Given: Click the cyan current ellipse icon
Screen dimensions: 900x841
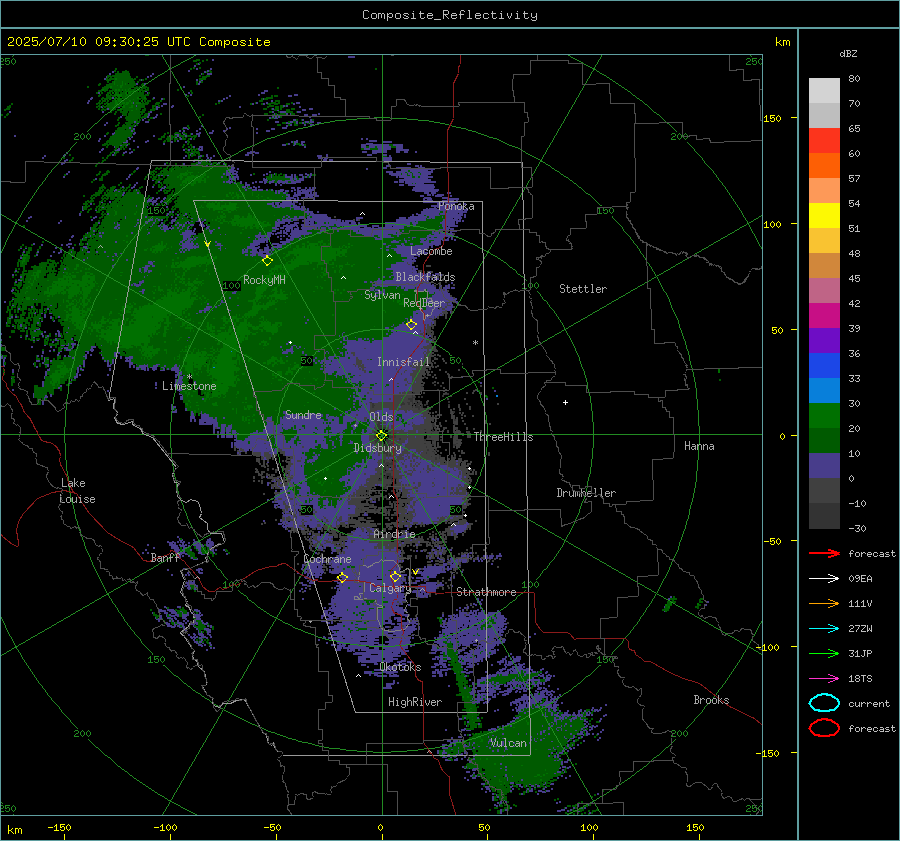Looking at the screenshot, I should [824, 703].
